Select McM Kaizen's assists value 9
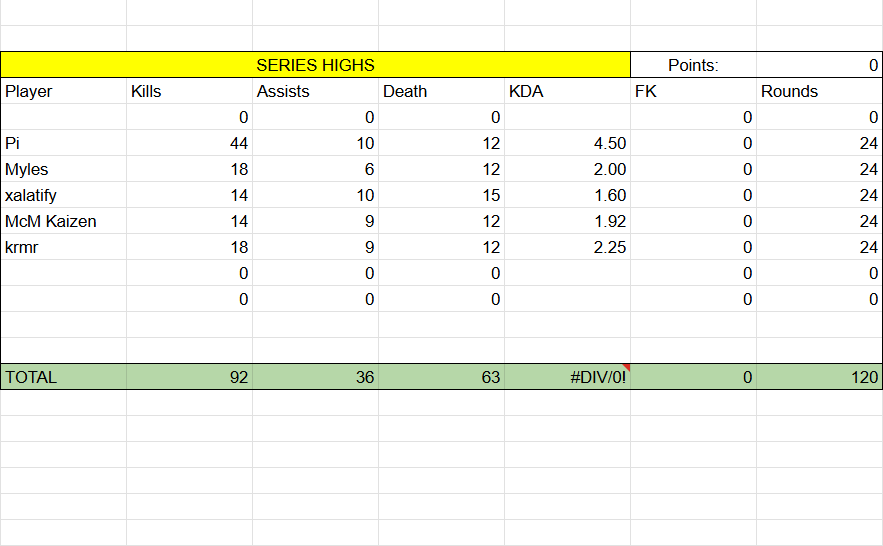The width and height of the screenshot is (883, 546). [316, 221]
